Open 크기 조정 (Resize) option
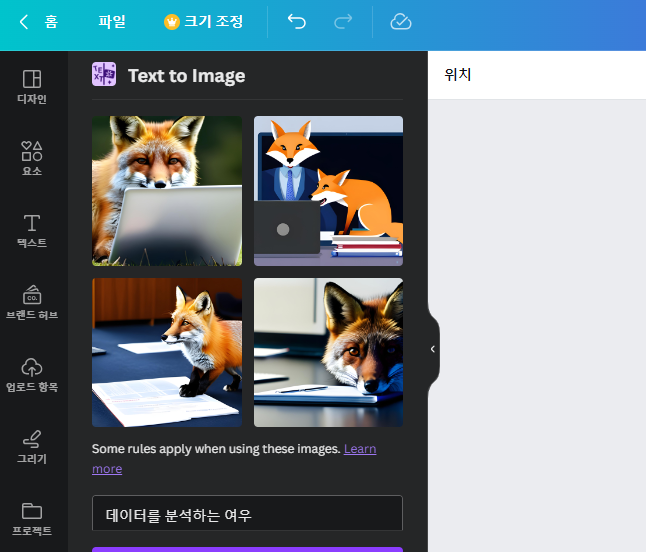The width and height of the screenshot is (646, 552). (213, 21)
